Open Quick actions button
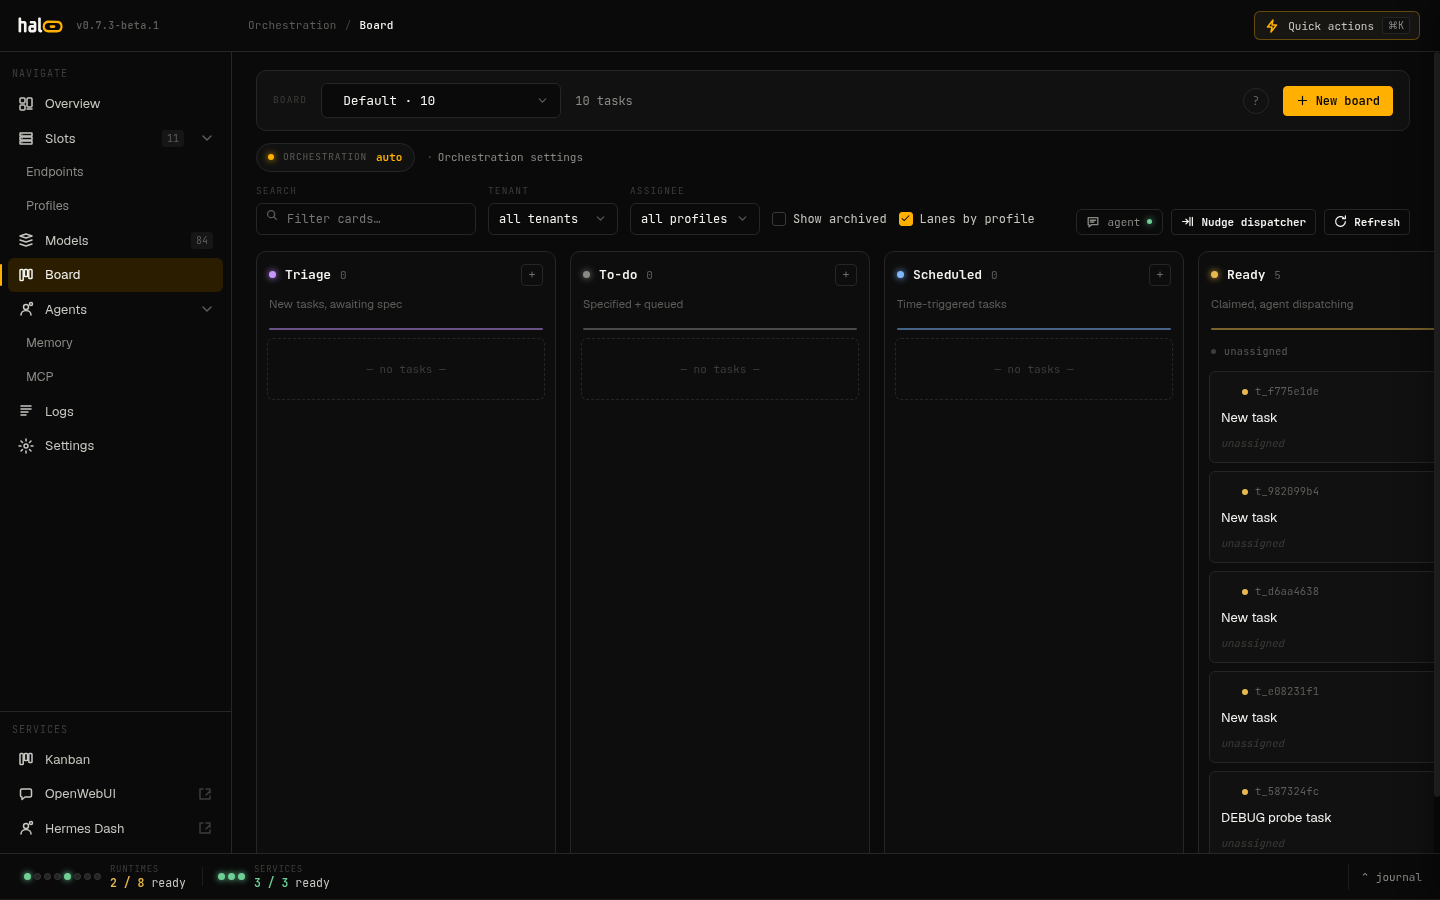 (1337, 26)
